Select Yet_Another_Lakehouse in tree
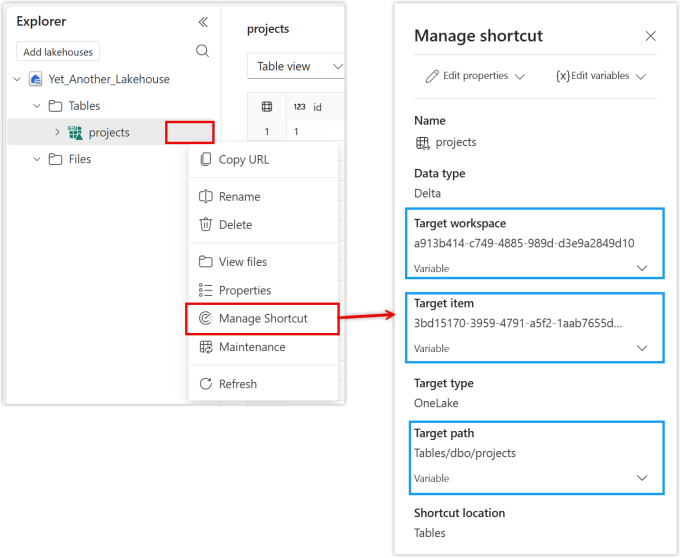 point(109,79)
